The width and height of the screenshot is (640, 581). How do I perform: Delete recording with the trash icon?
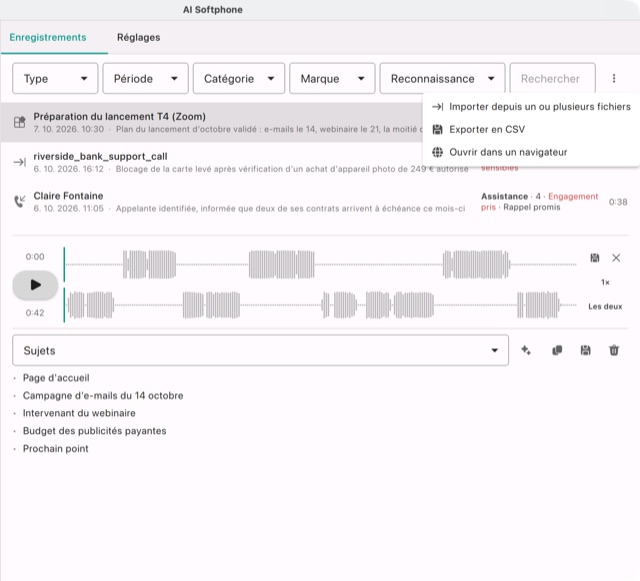point(614,350)
